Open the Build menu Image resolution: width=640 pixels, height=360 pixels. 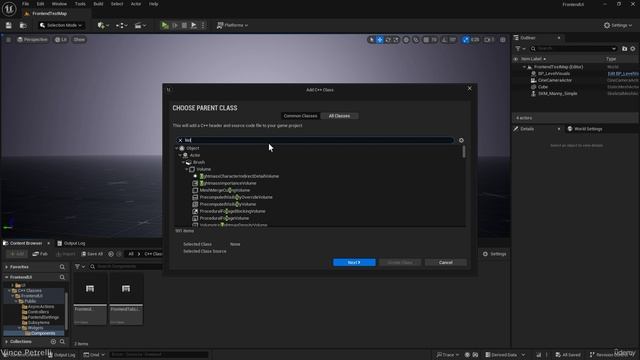(98, 4)
